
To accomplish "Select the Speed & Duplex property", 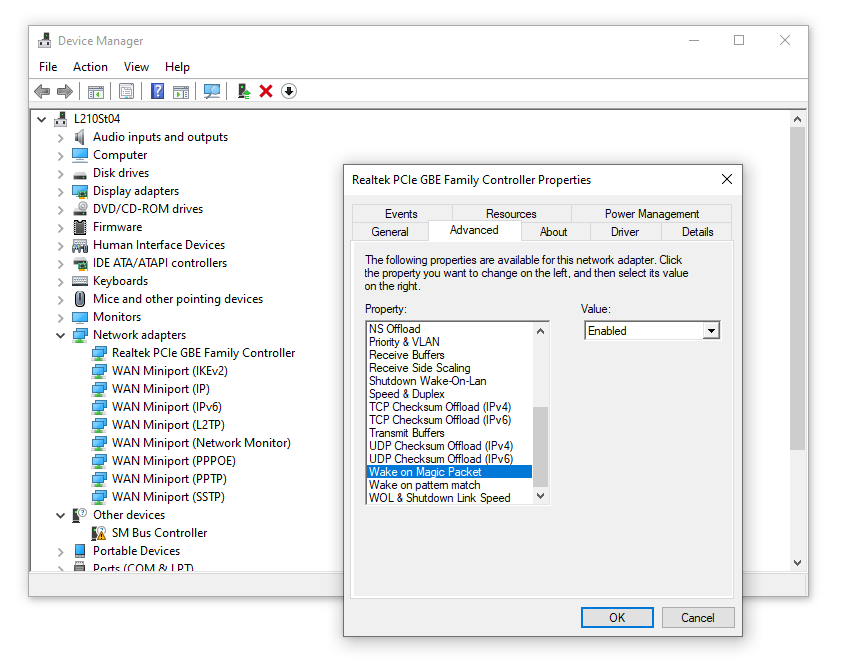I will point(450,394).
